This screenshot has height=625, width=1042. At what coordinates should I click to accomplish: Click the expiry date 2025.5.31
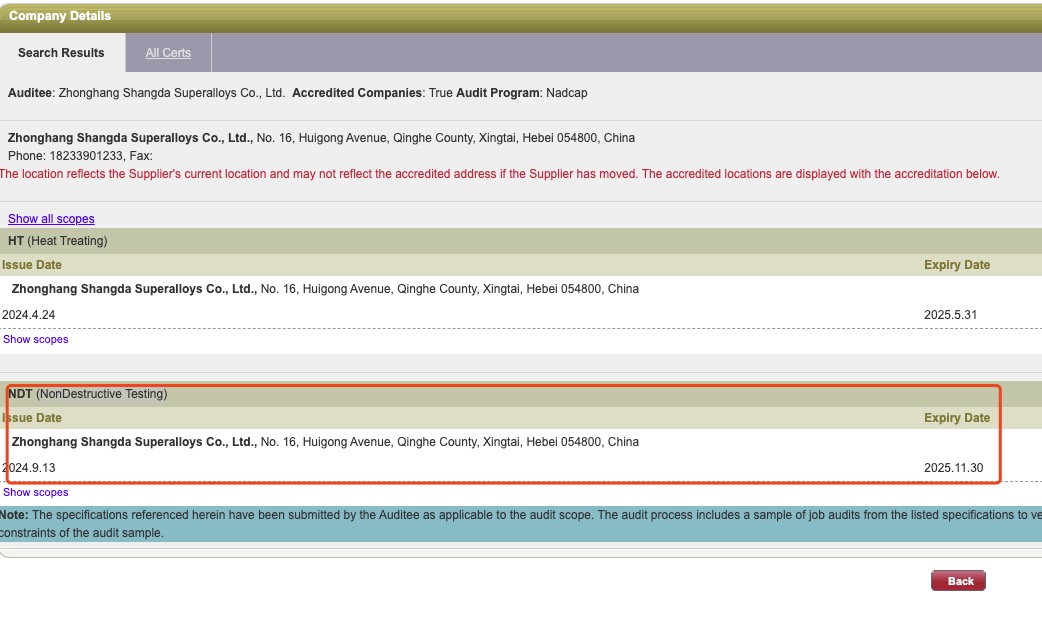(x=950, y=314)
